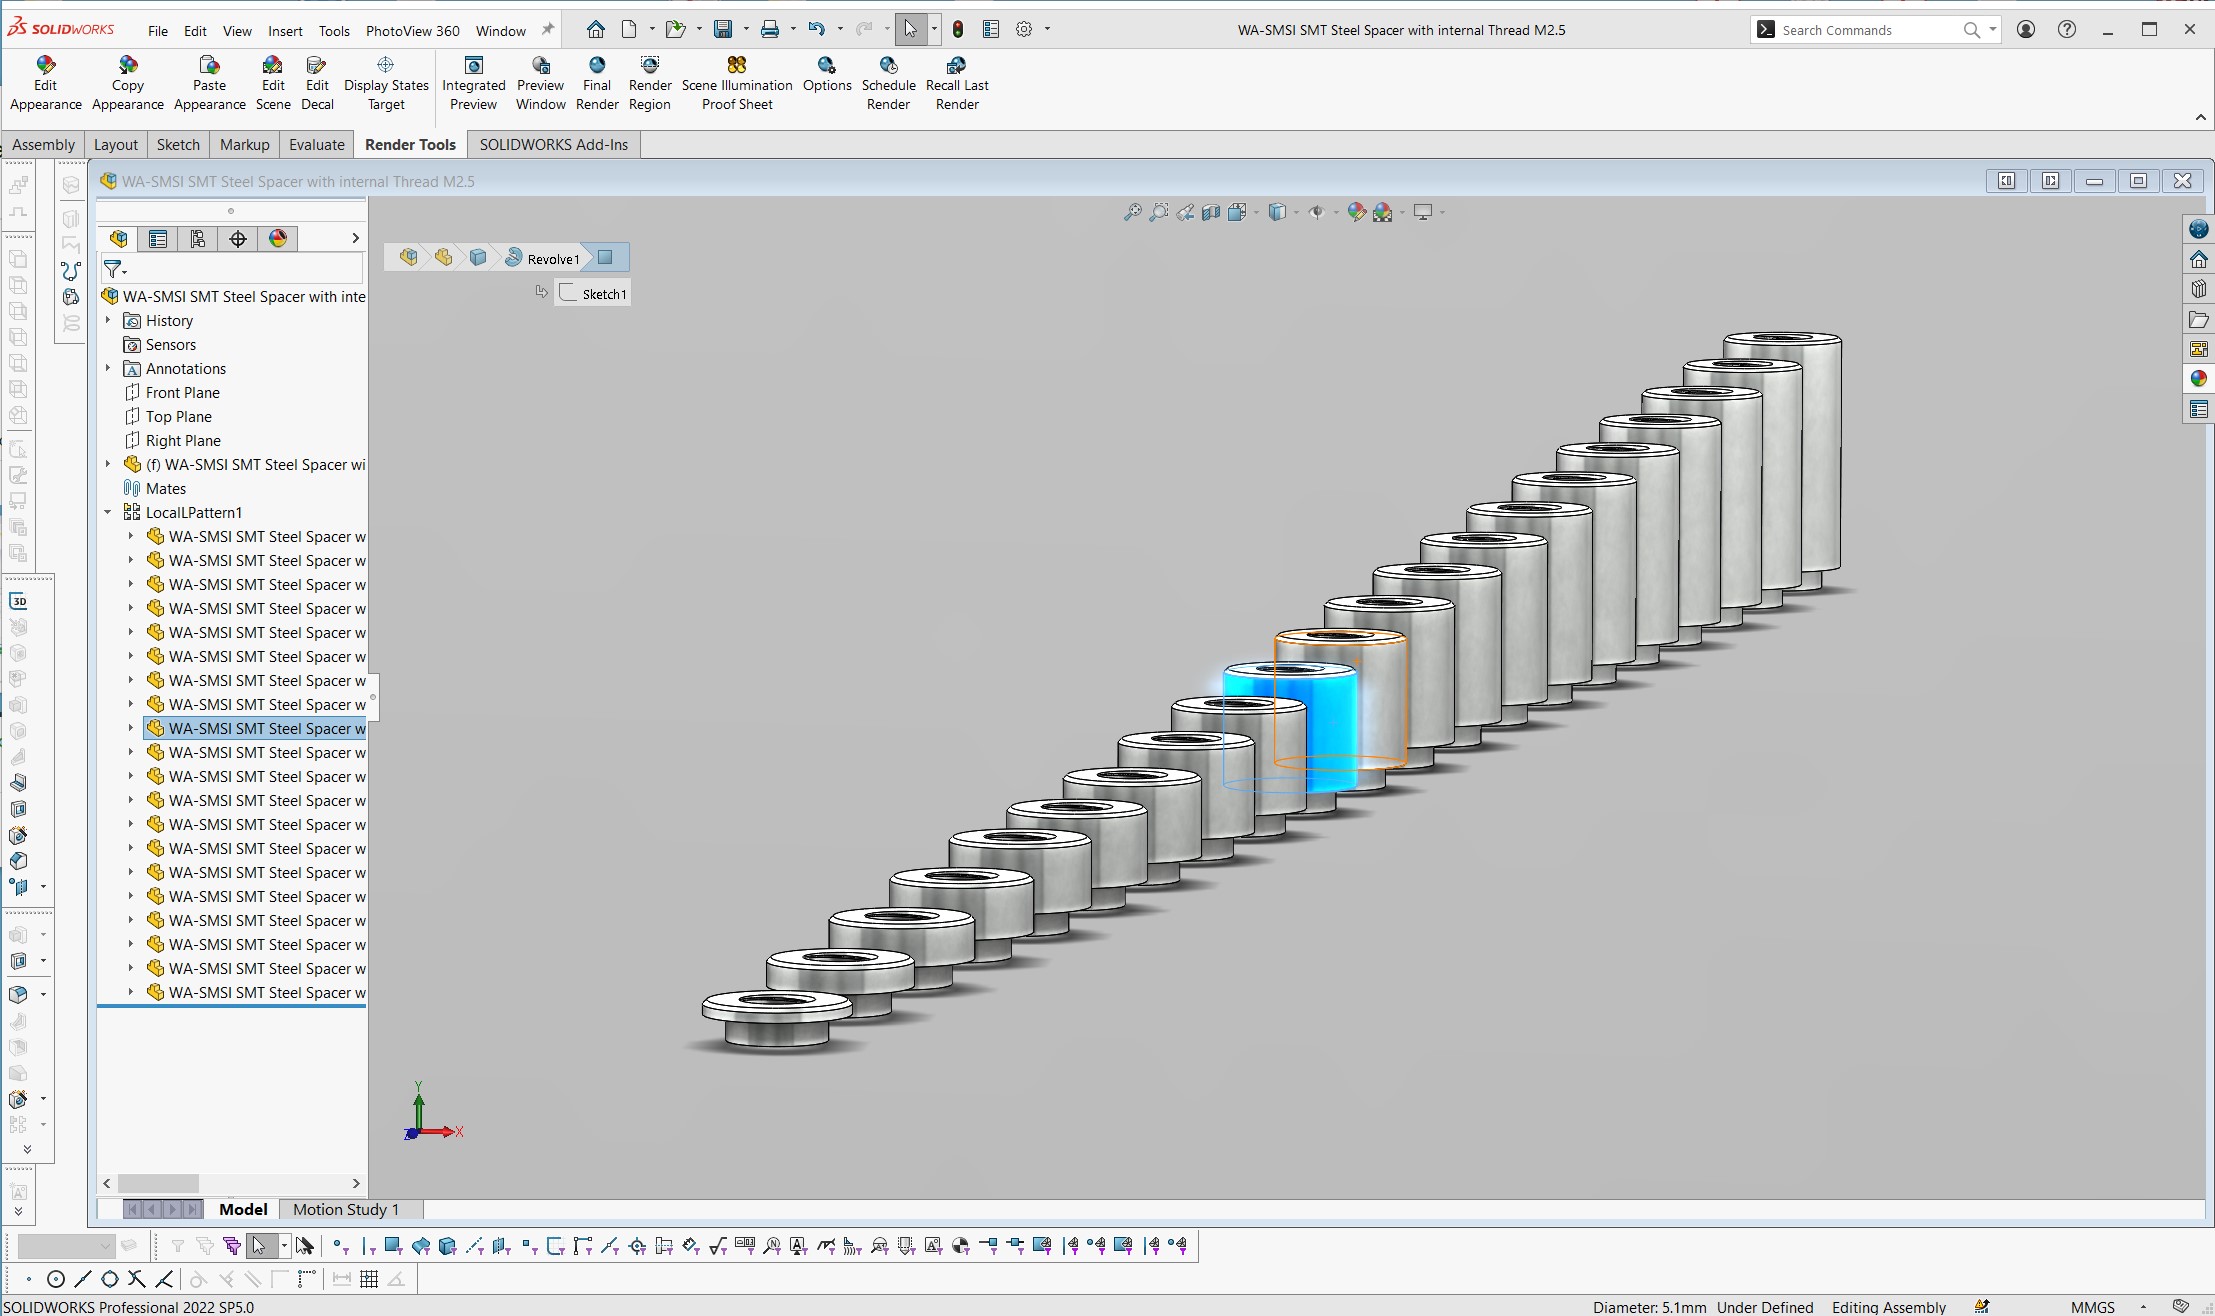This screenshot has height=1316, width=2215.
Task: Open render Options
Action: click(x=827, y=75)
